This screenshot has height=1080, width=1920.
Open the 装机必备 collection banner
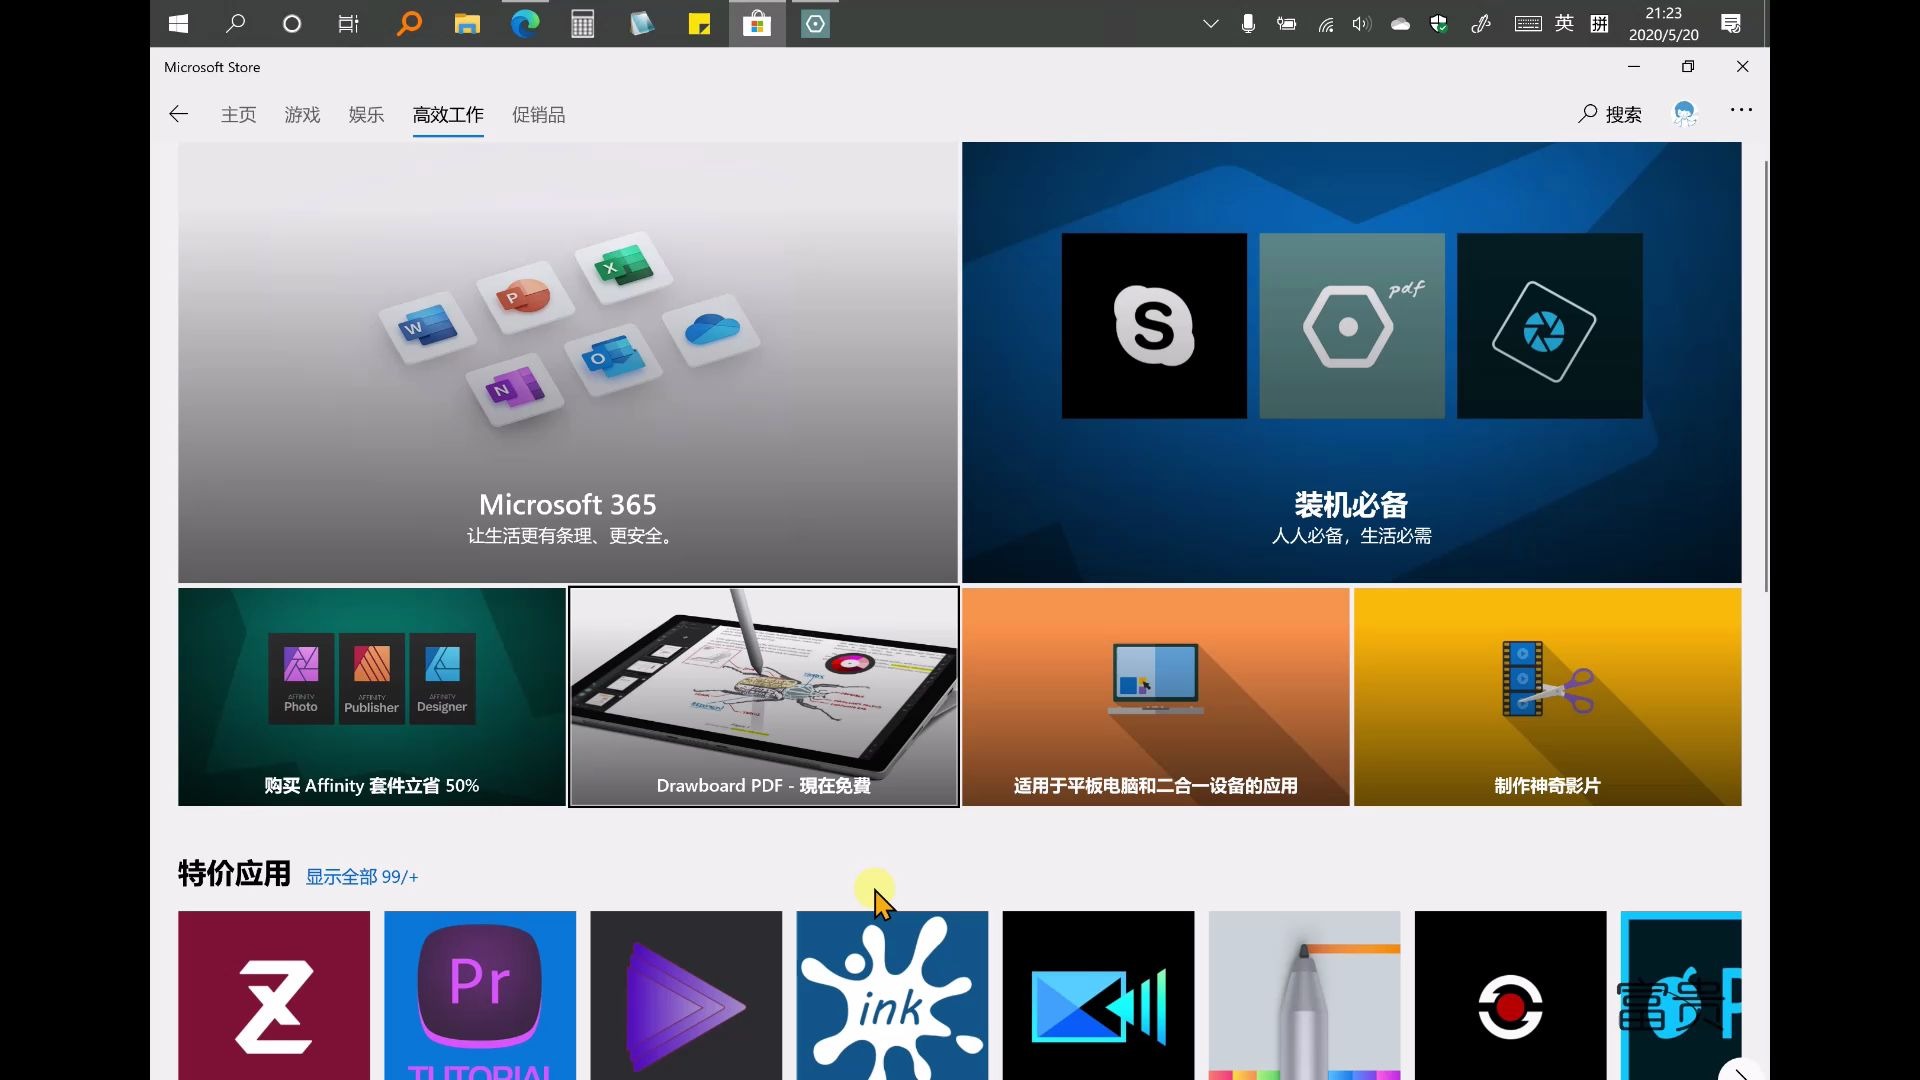pos(1352,362)
